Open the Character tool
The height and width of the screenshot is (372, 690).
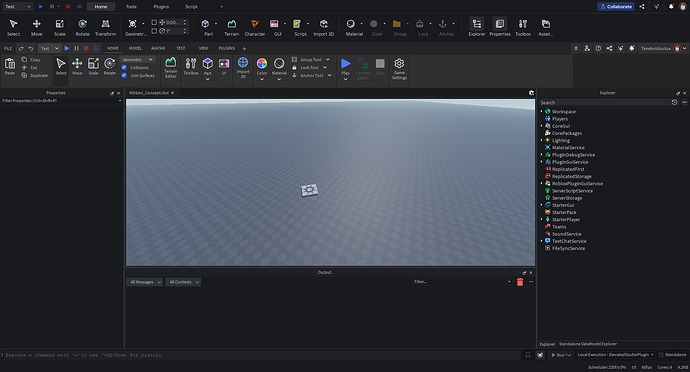point(255,27)
